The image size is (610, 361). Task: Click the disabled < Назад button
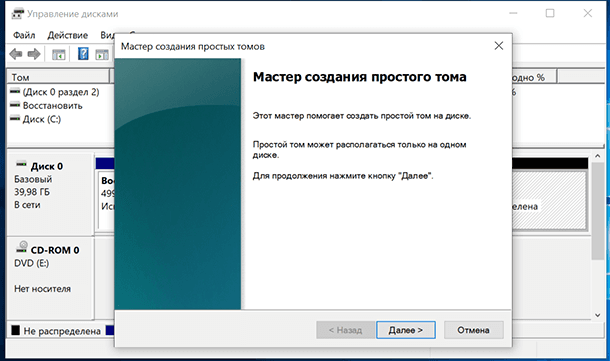[345, 330]
